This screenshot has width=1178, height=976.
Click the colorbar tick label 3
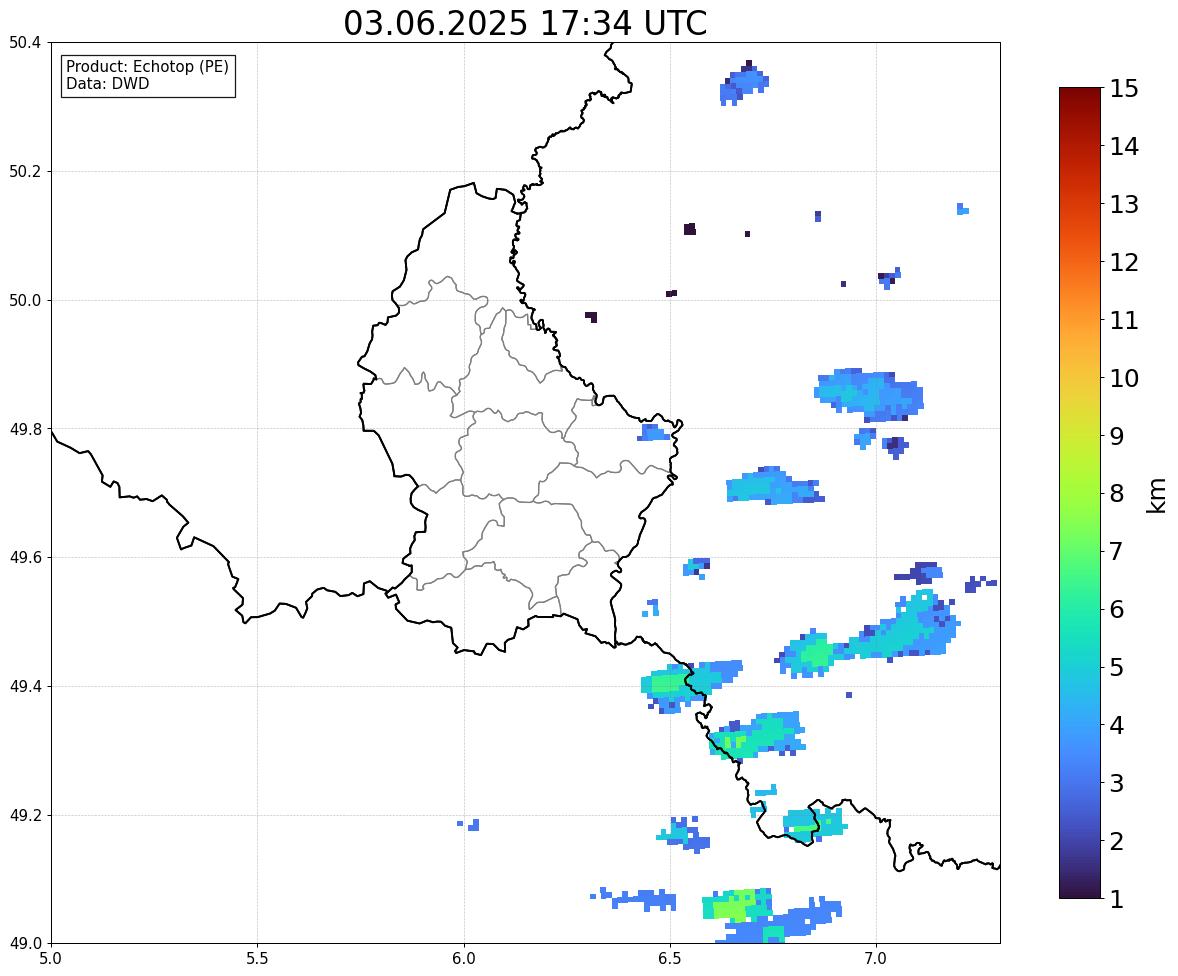(1117, 783)
